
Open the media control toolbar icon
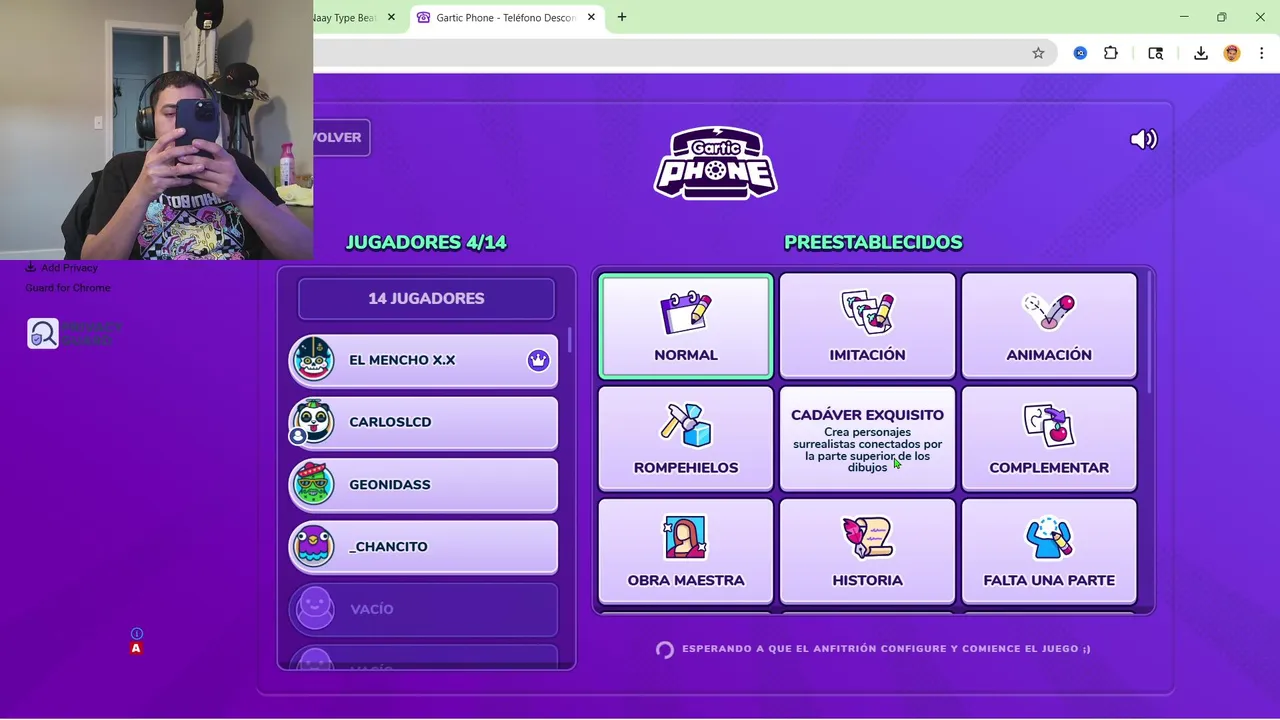tap(1156, 53)
